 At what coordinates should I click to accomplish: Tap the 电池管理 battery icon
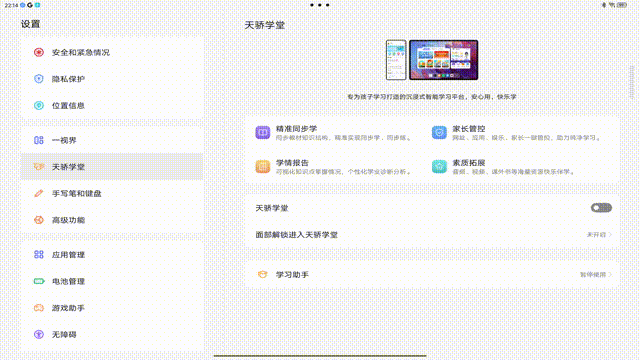(x=39, y=281)
